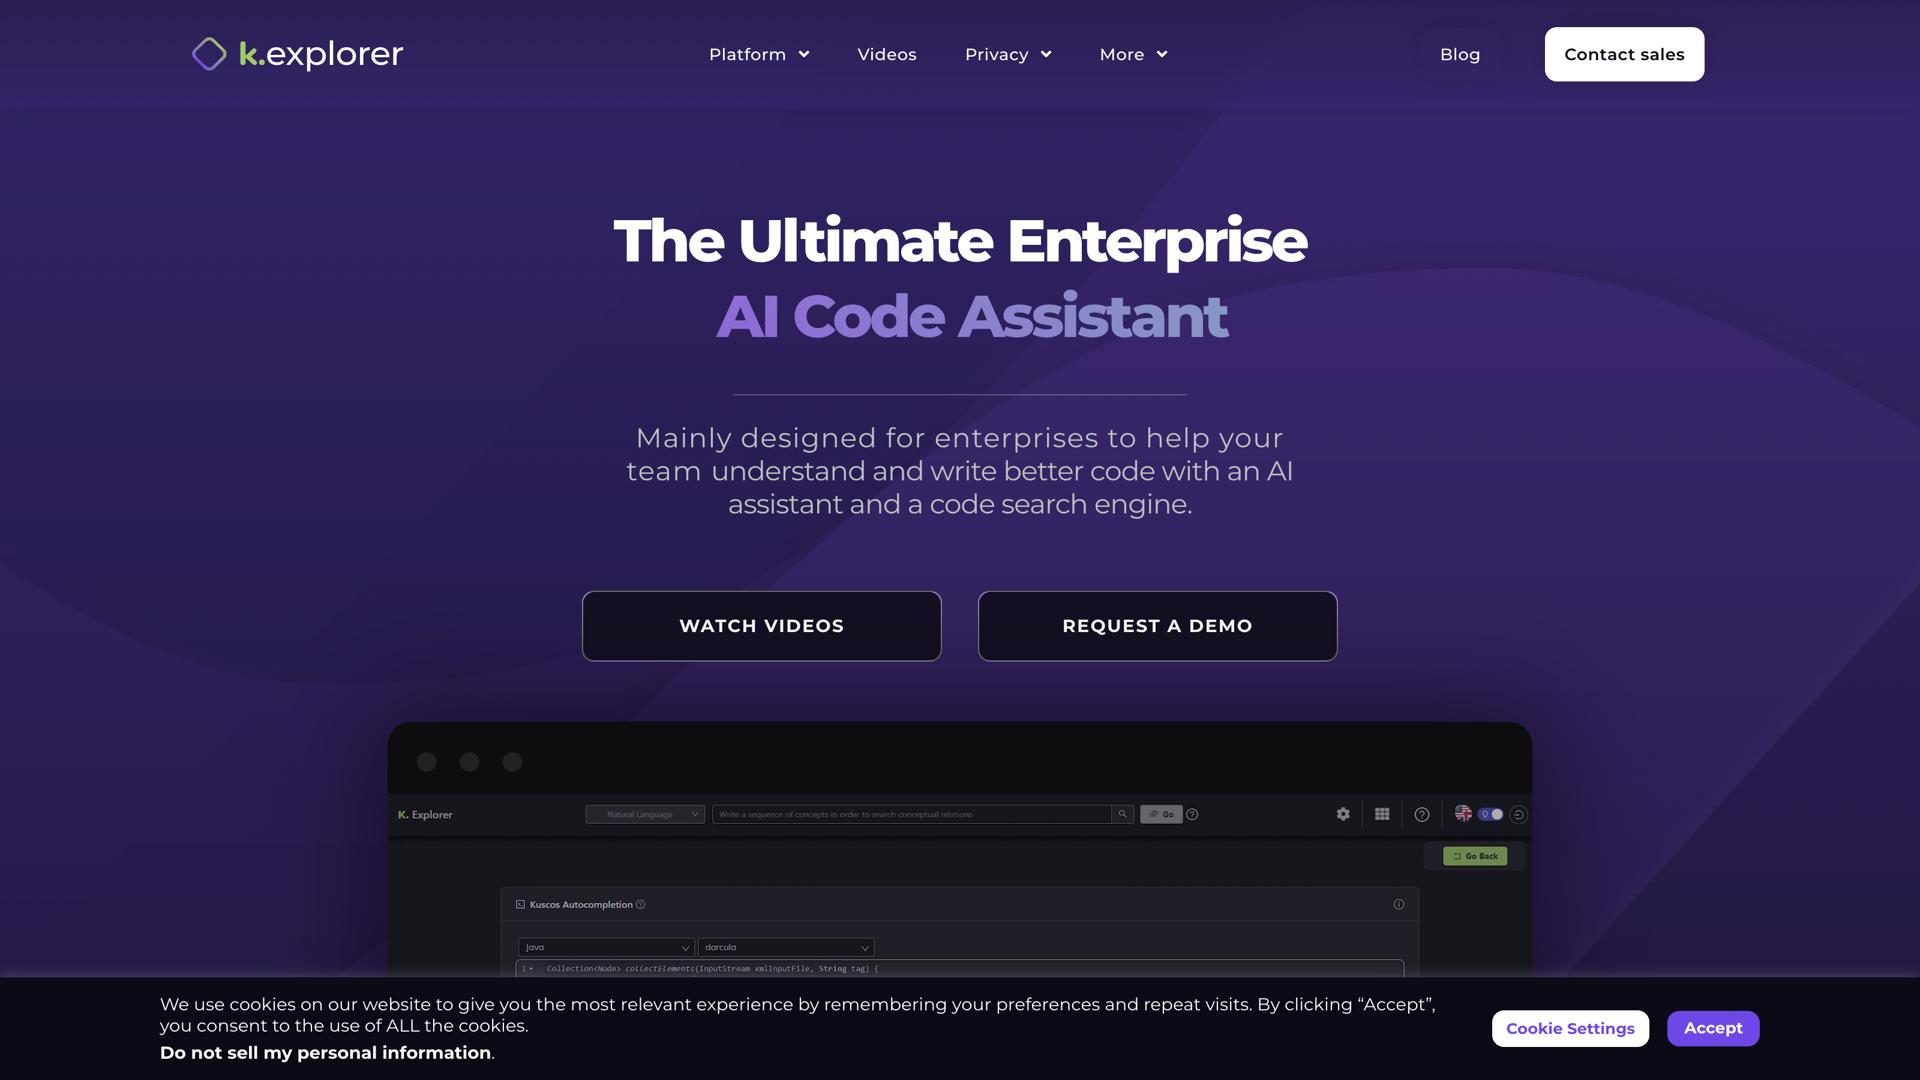Screen dimensions: 1920x1080
Task: Click the logout arrow icon at toolbar end
Action: click(1518, 814)
